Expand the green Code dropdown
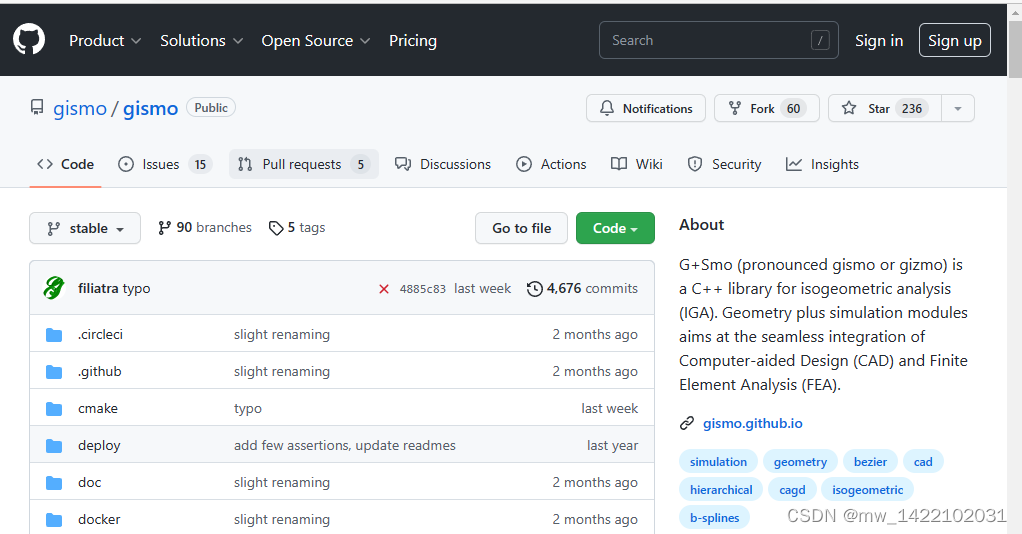Viewport: 1022px width, 534px height. click(x=615, y=228)
